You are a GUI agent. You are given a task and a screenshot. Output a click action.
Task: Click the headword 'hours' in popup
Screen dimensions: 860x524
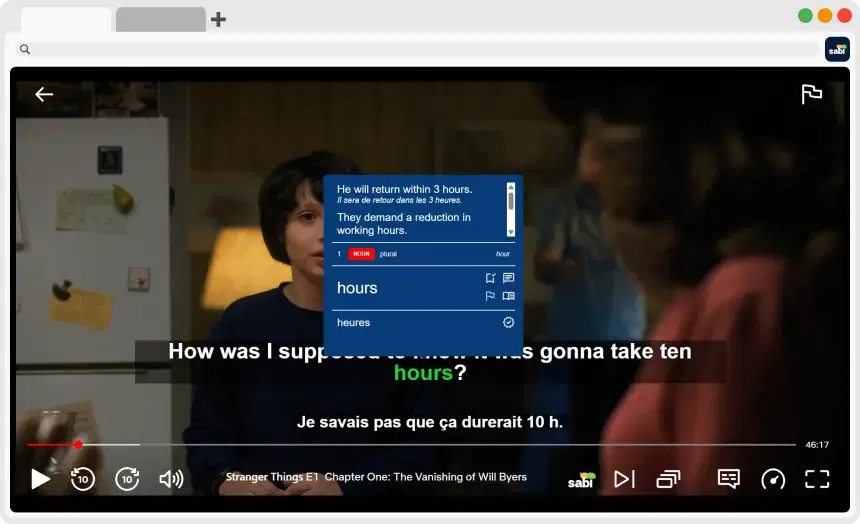(x=357, y=288)
